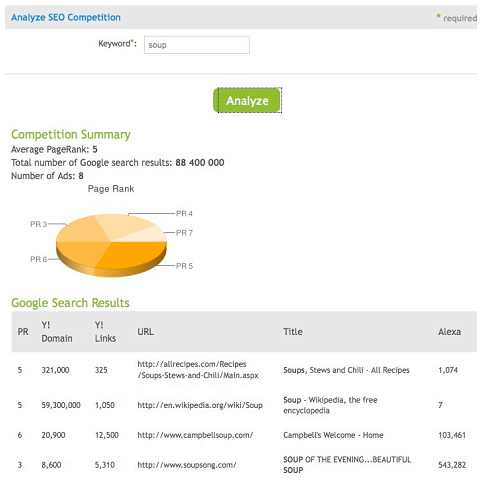Click the PR 5 chart legend label

tap(184, 266)
